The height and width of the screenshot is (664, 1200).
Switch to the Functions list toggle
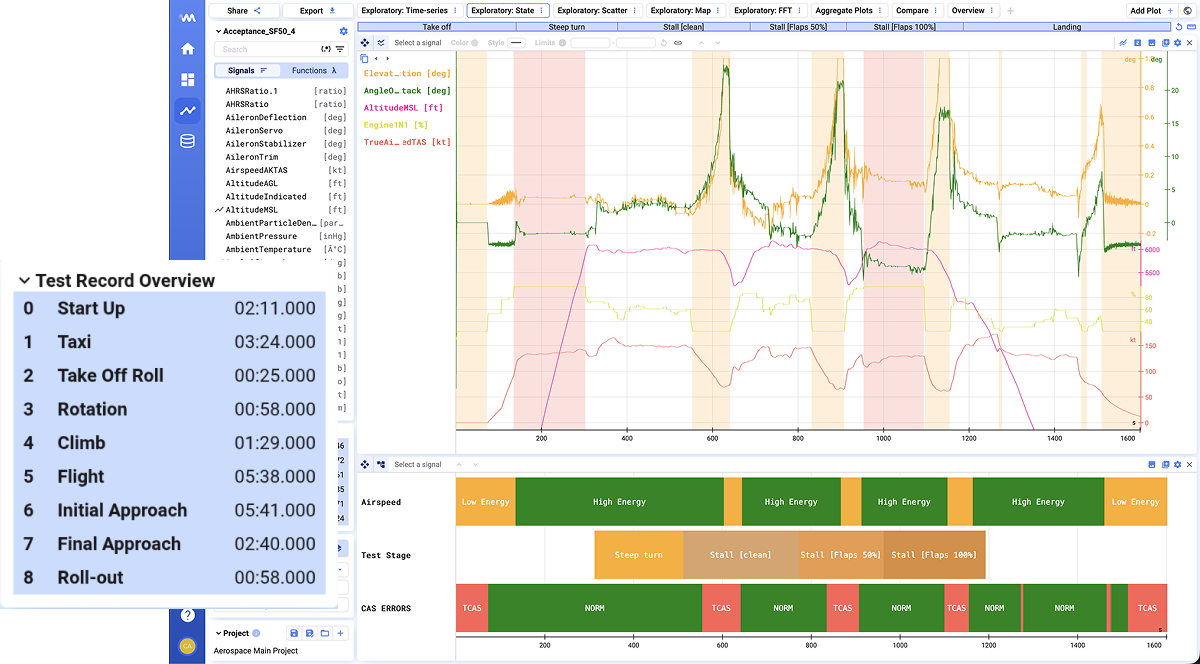[314, 71]
